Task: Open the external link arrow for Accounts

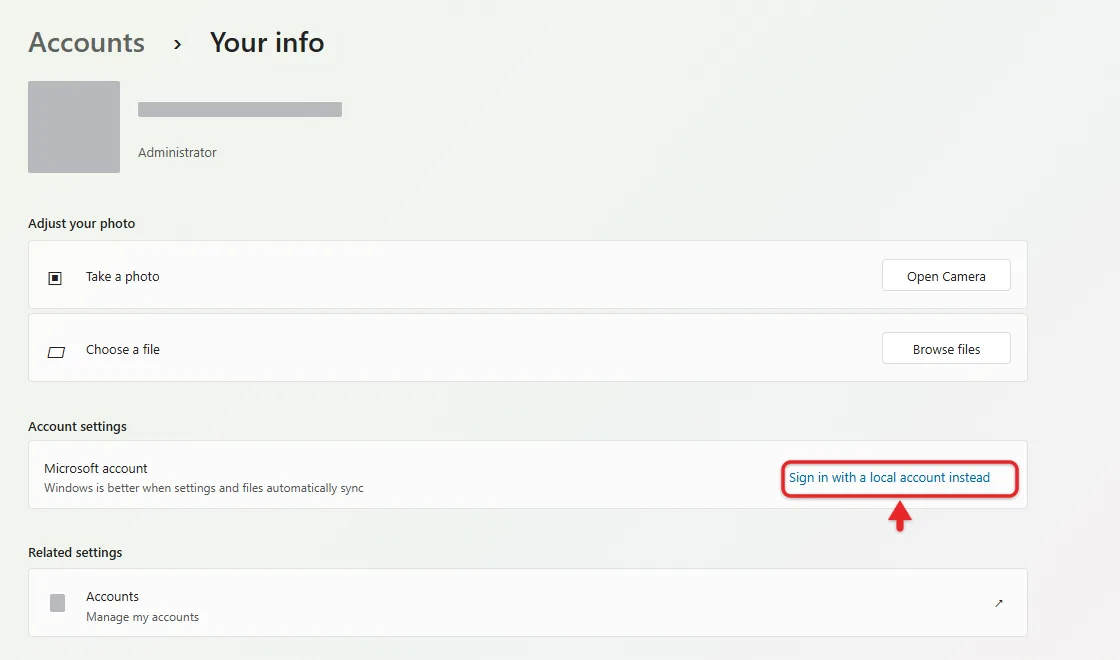Action: click(x=999, y=604)
